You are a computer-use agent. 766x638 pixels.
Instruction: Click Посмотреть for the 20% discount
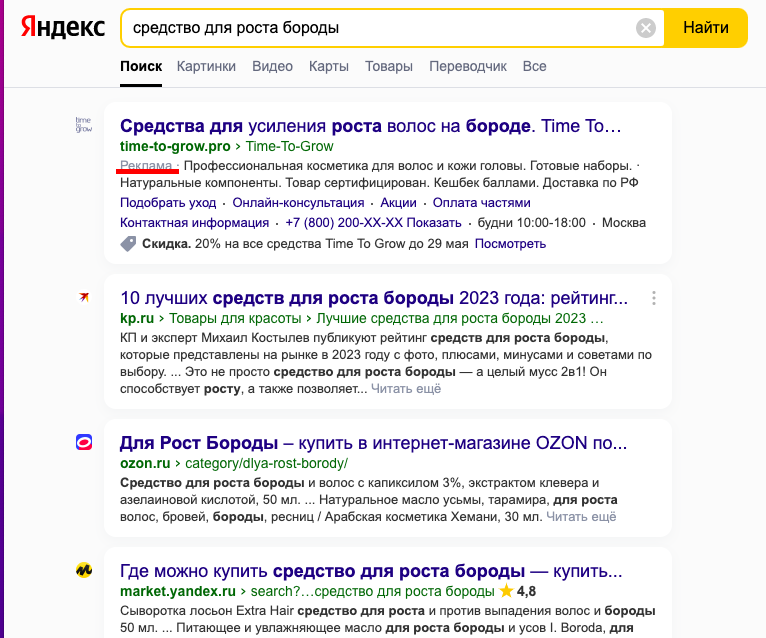[x=510, y=243]
